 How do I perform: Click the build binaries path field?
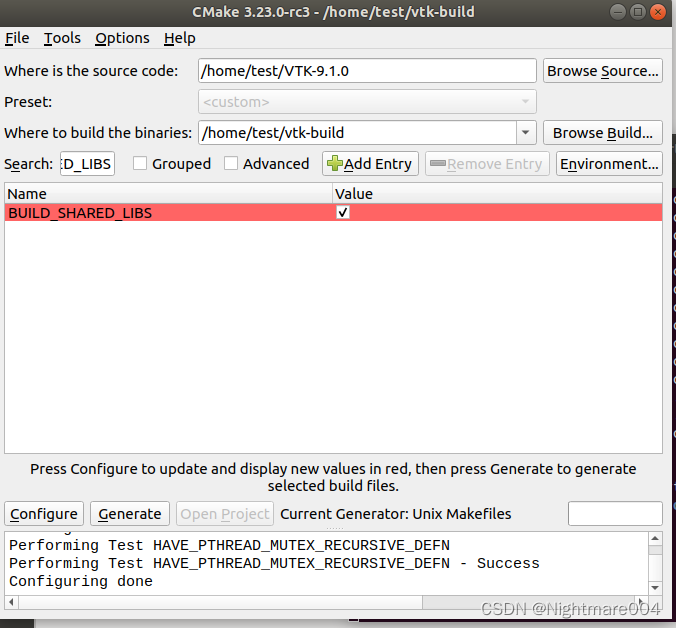click(x=357, y=133)
